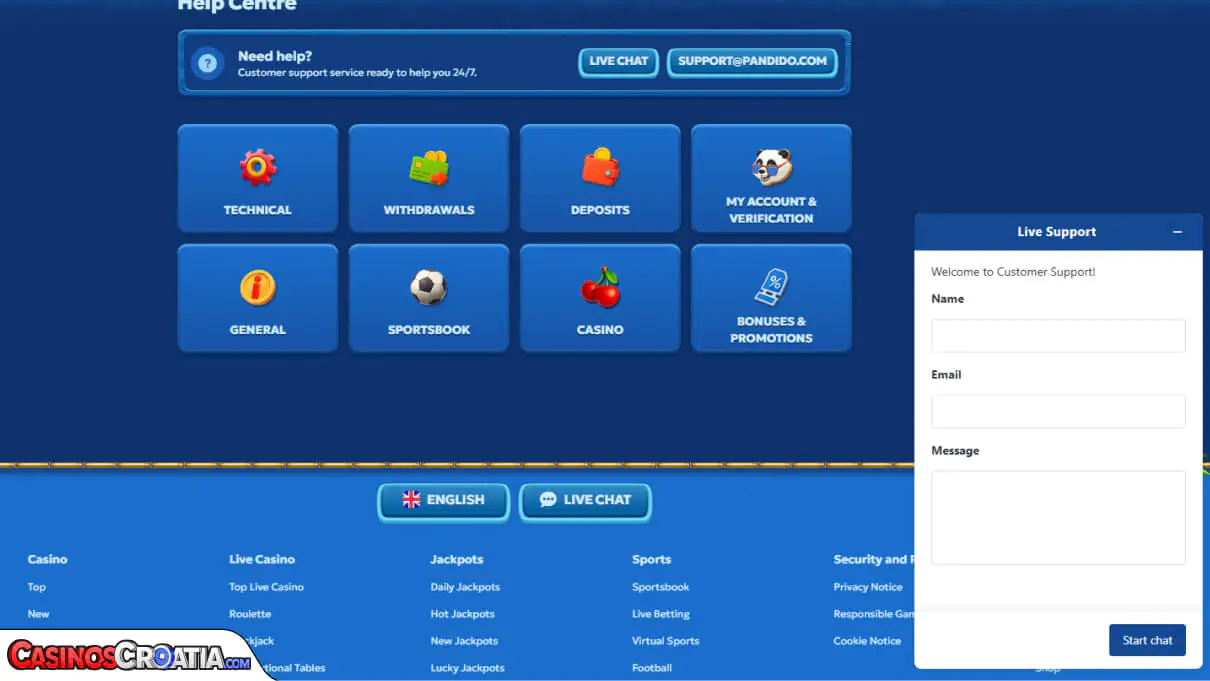Open My Account & Verification tile
The image size is (1210, 681).
click(771, 178)
